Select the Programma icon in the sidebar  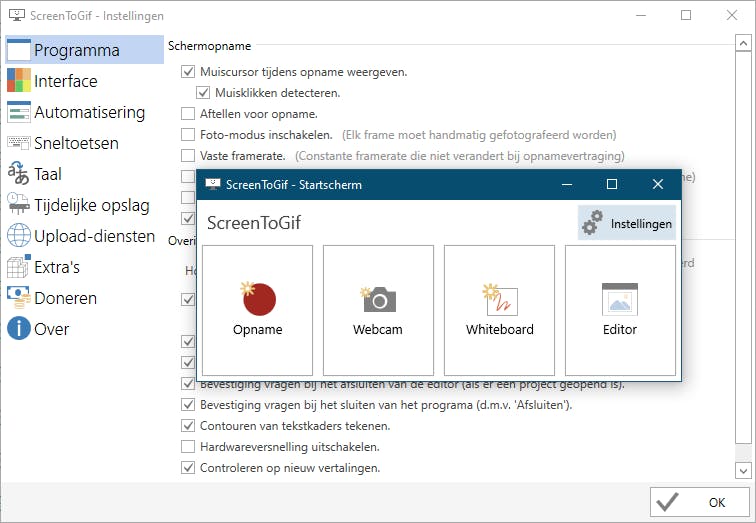(19, 50)
